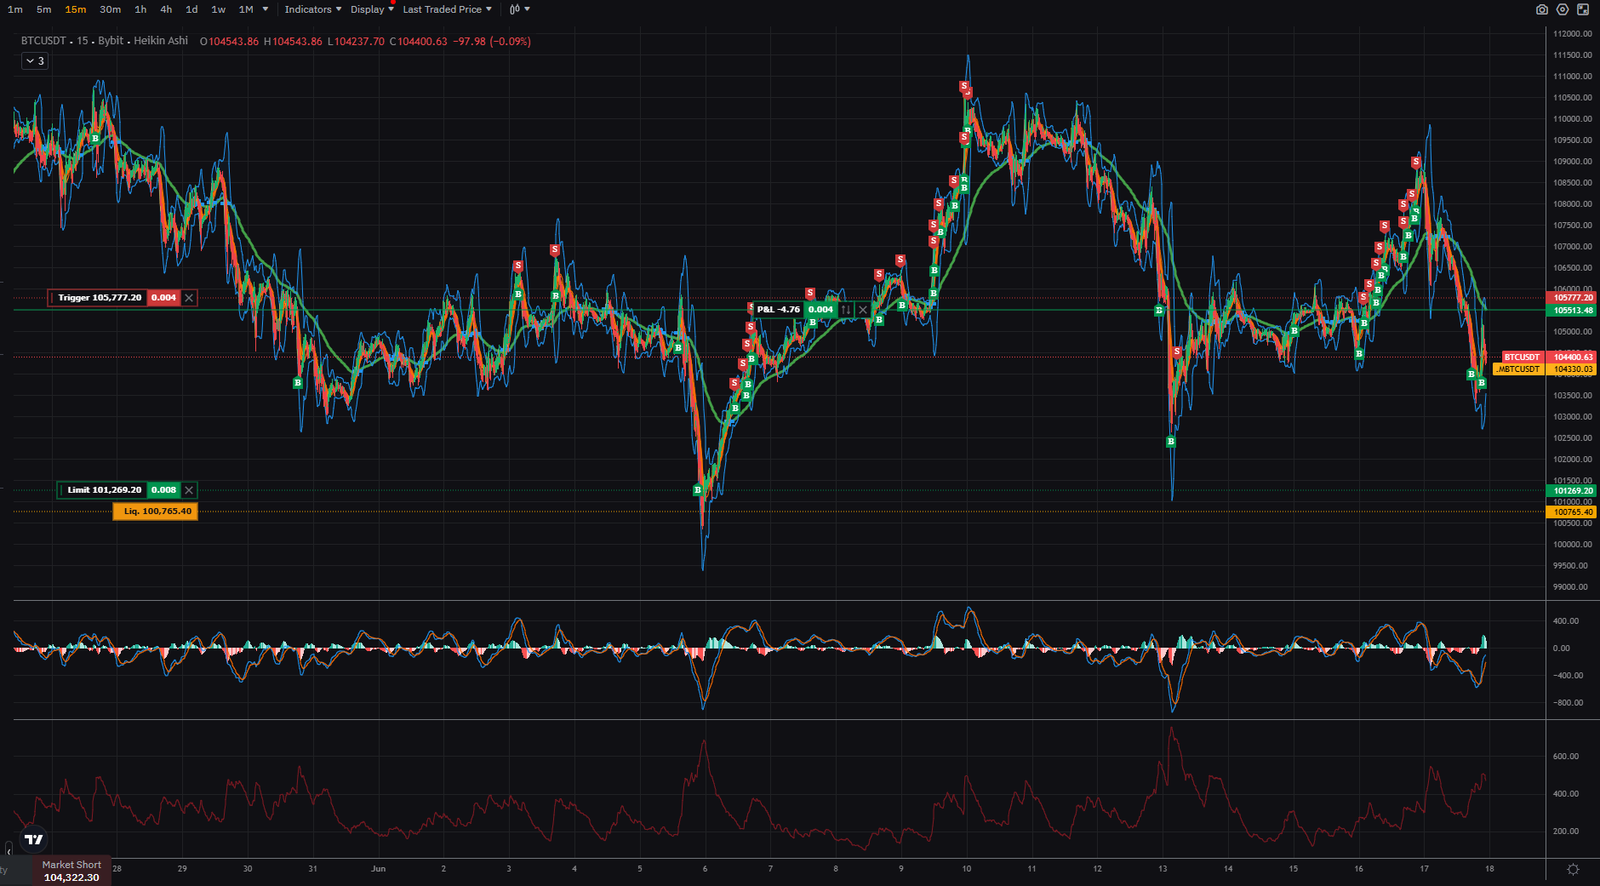Click the 101269.20 green price-axis label

pos(1571,491)
